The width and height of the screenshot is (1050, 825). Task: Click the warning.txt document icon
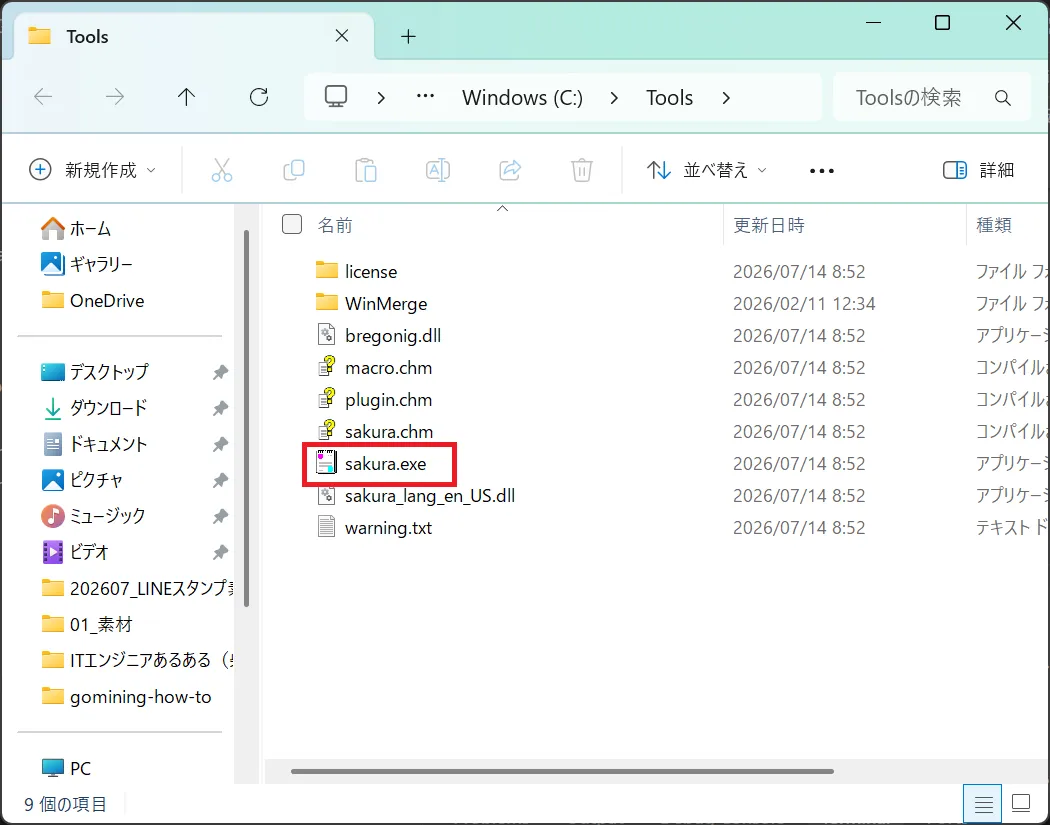[326, 527]
